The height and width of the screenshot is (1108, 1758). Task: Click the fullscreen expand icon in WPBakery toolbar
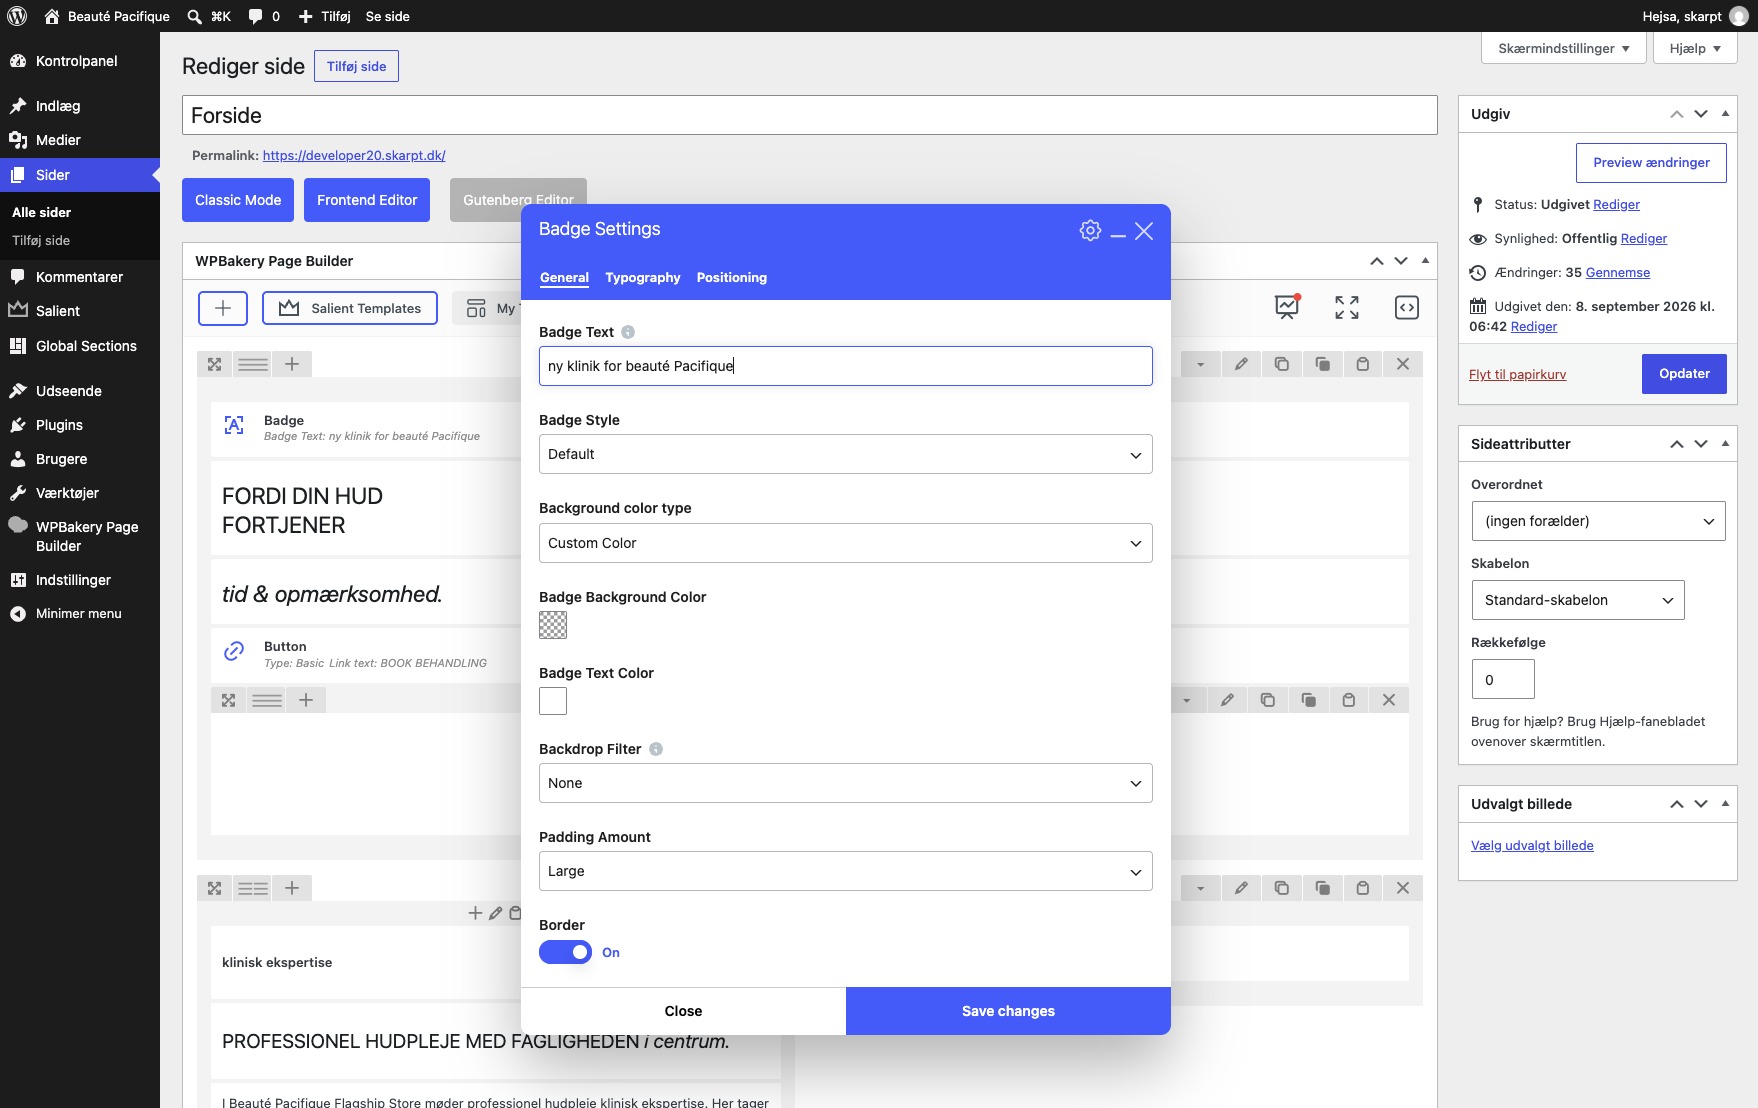pyautogui.click(x=1347, y=307)
